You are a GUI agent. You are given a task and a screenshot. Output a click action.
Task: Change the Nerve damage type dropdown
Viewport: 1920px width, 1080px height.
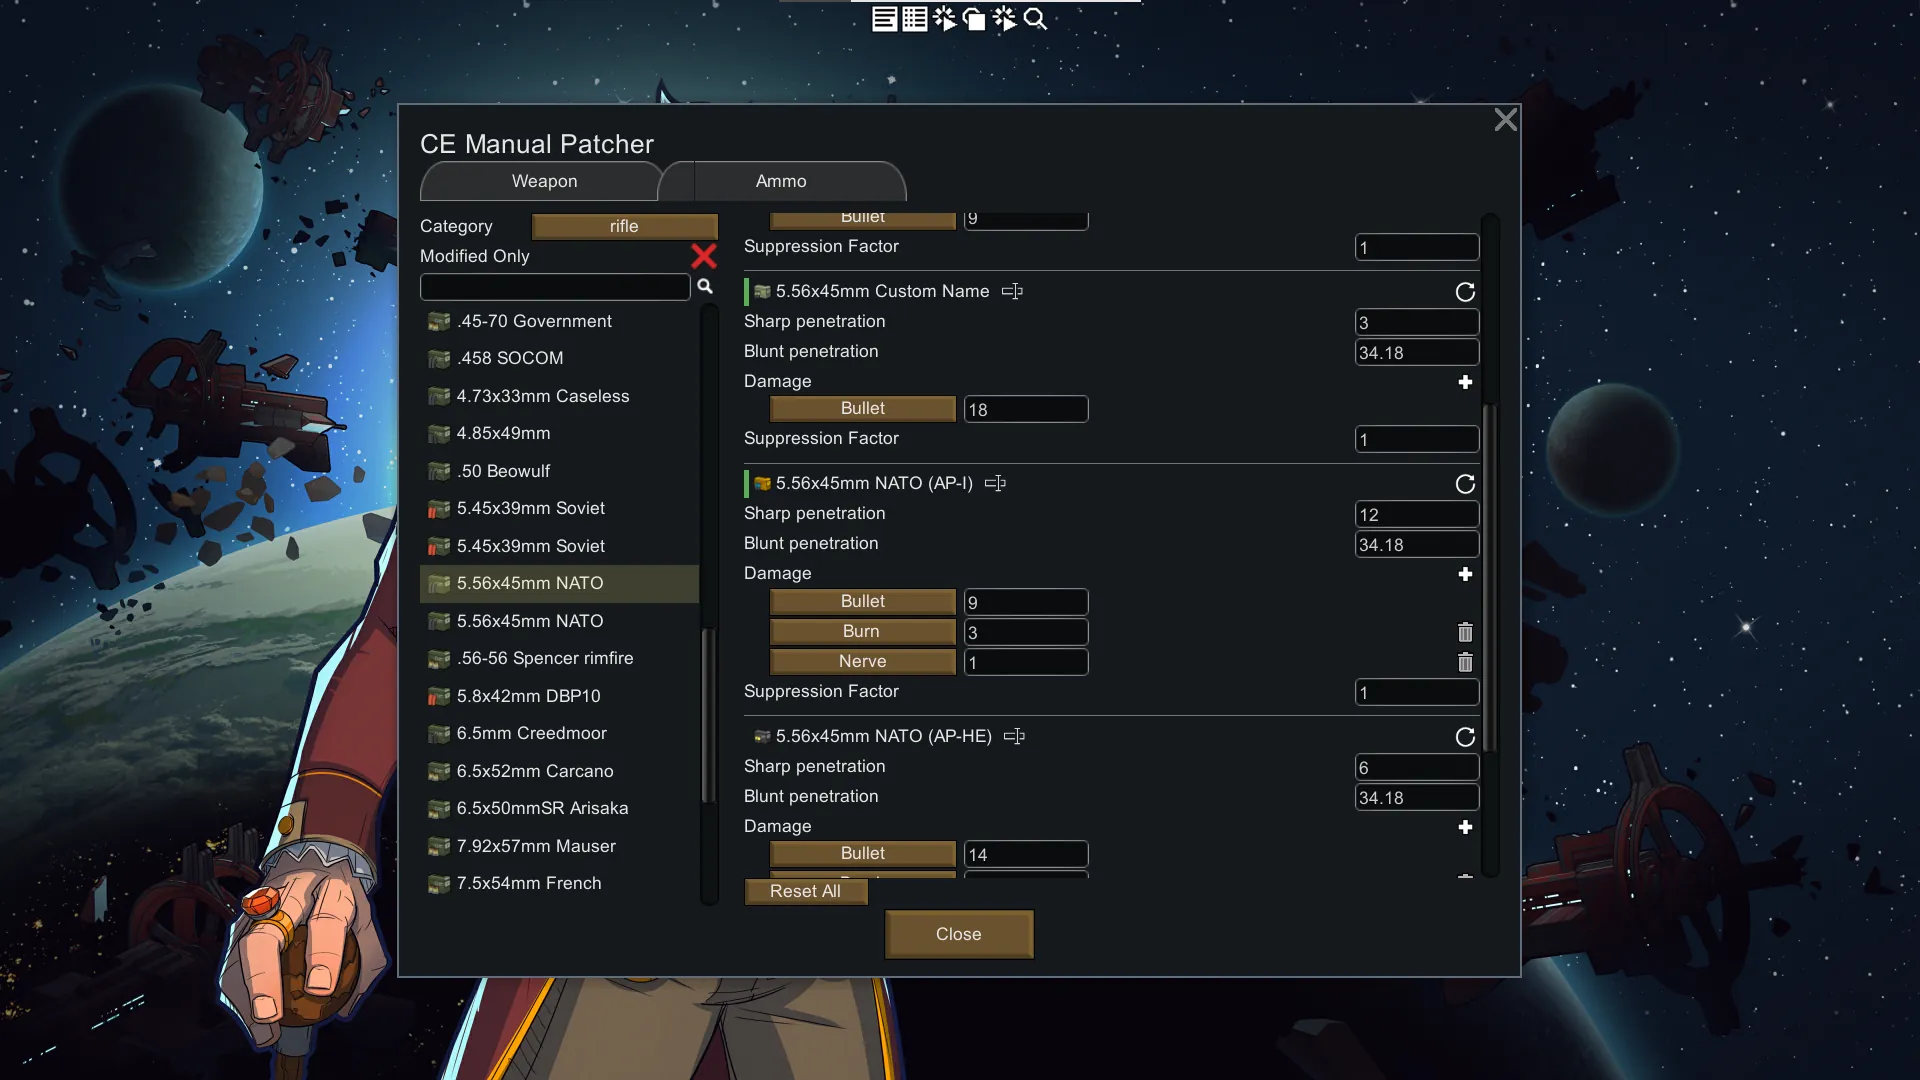click(862, 661)
